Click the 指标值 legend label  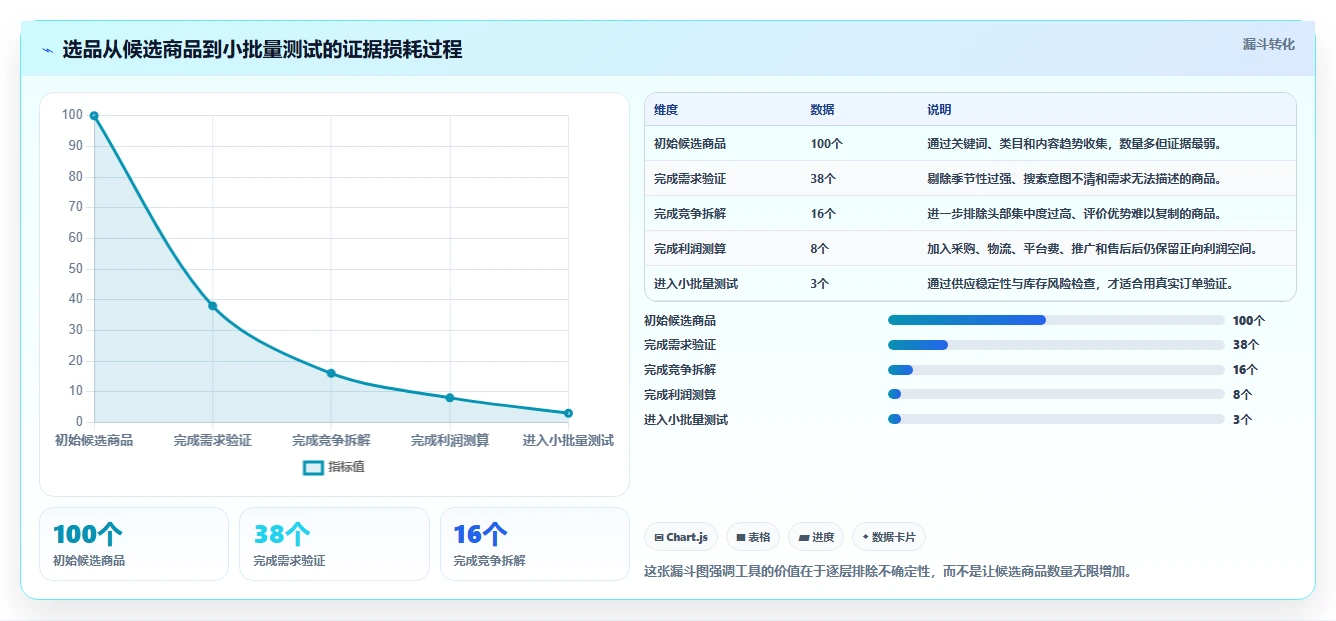(x=347, y=467)
